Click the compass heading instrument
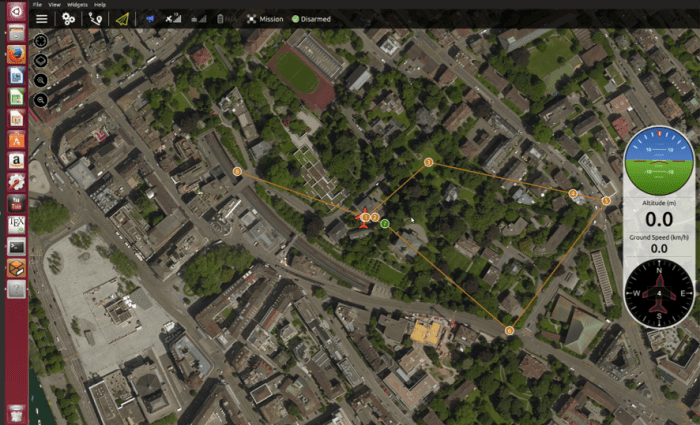 tap(659, 292)
